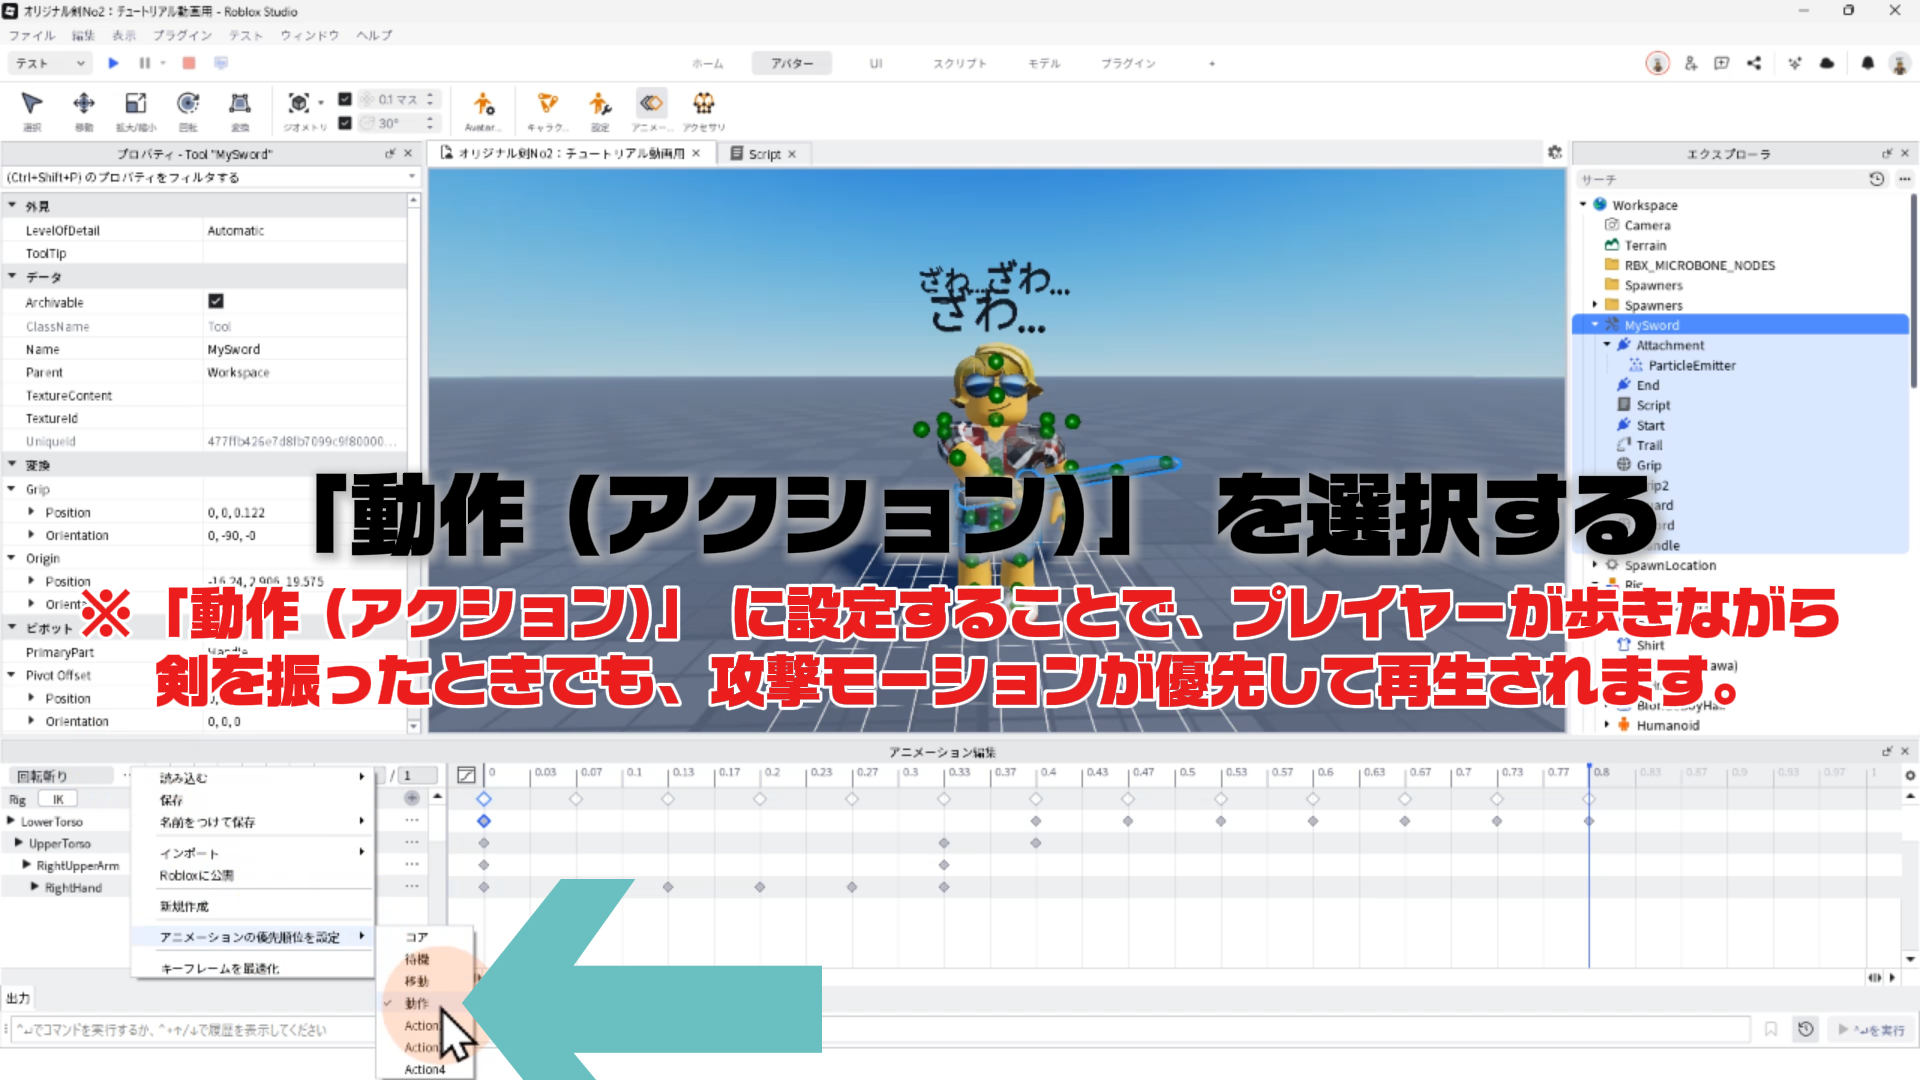Select the Scale (拡大/縮小) tool
Viewport: 1920px width, 1080px height.
(135, 105)
